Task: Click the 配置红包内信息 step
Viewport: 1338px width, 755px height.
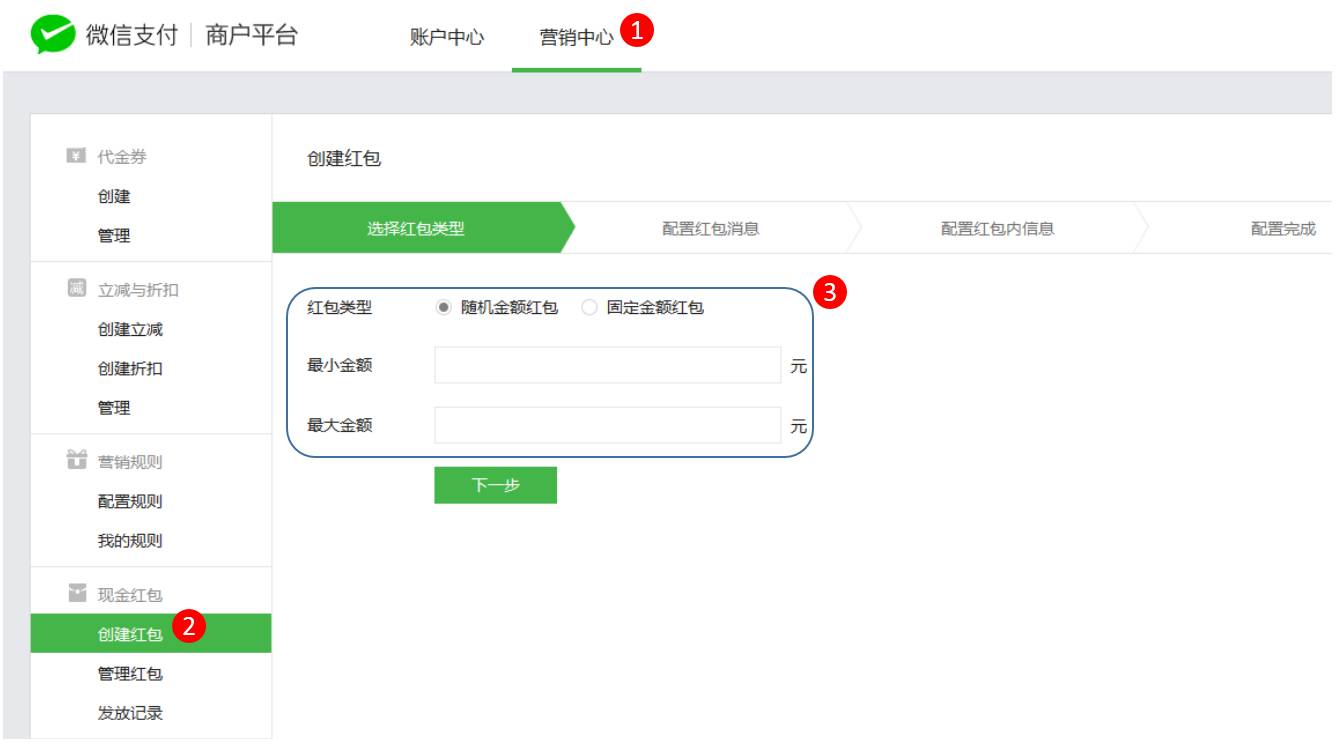Action: click(x=997, y=228)
